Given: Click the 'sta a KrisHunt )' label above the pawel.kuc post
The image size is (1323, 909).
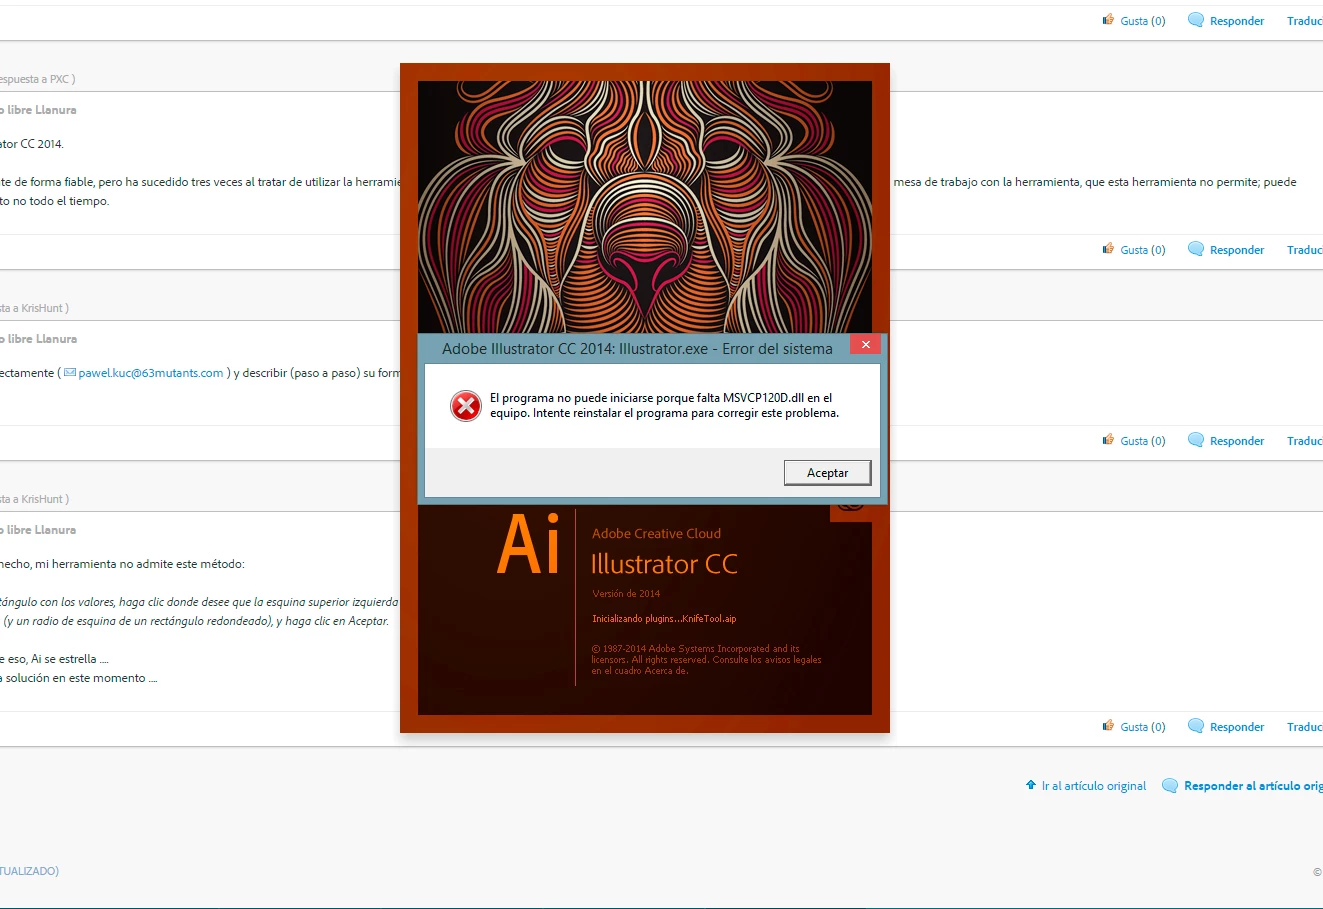Looking at the screenshot, I should point(34,308).
